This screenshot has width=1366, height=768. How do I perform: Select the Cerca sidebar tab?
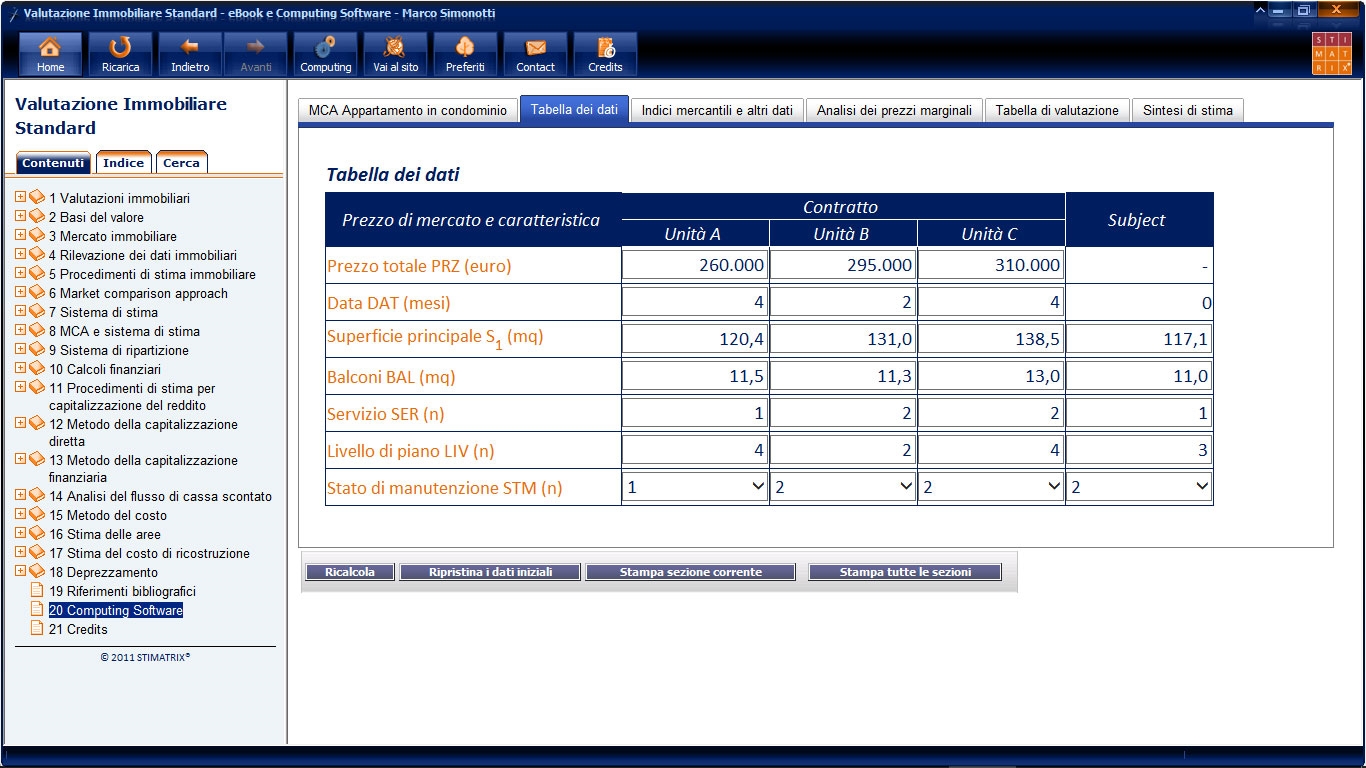coord(182,163)
